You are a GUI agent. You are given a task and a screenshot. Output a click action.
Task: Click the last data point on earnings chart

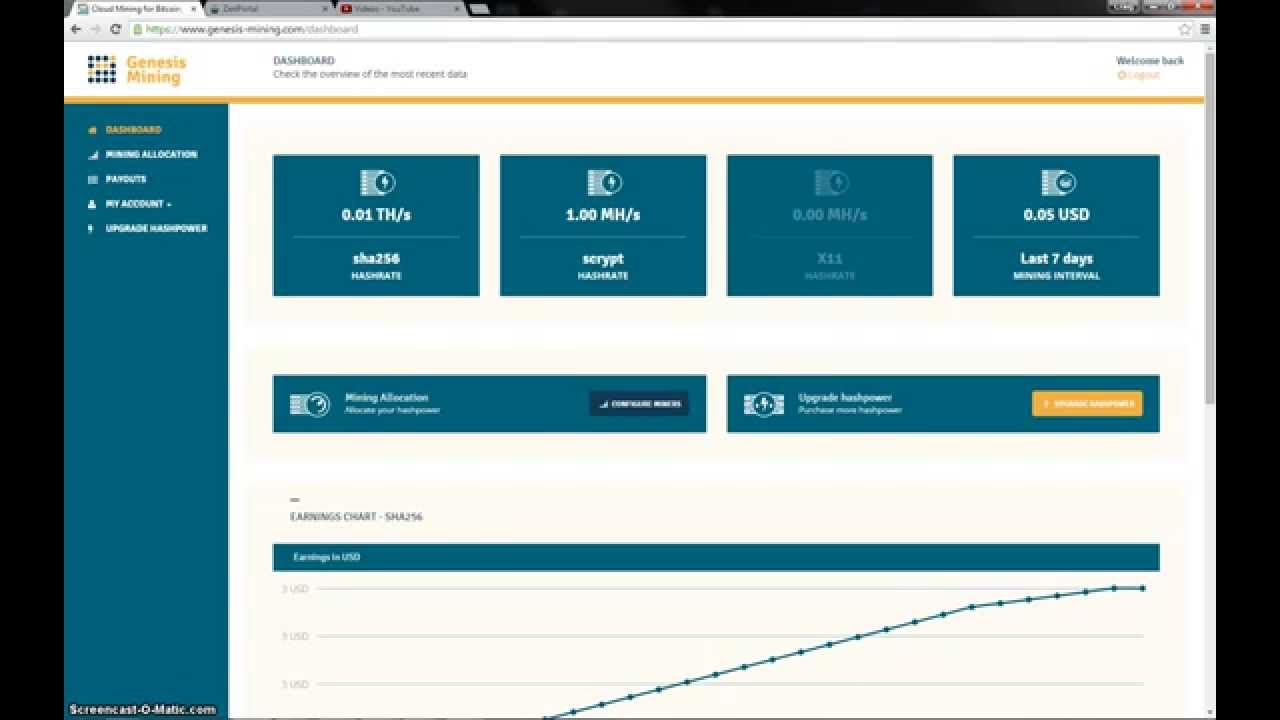pyautogui.click(x=1143, y=588)
